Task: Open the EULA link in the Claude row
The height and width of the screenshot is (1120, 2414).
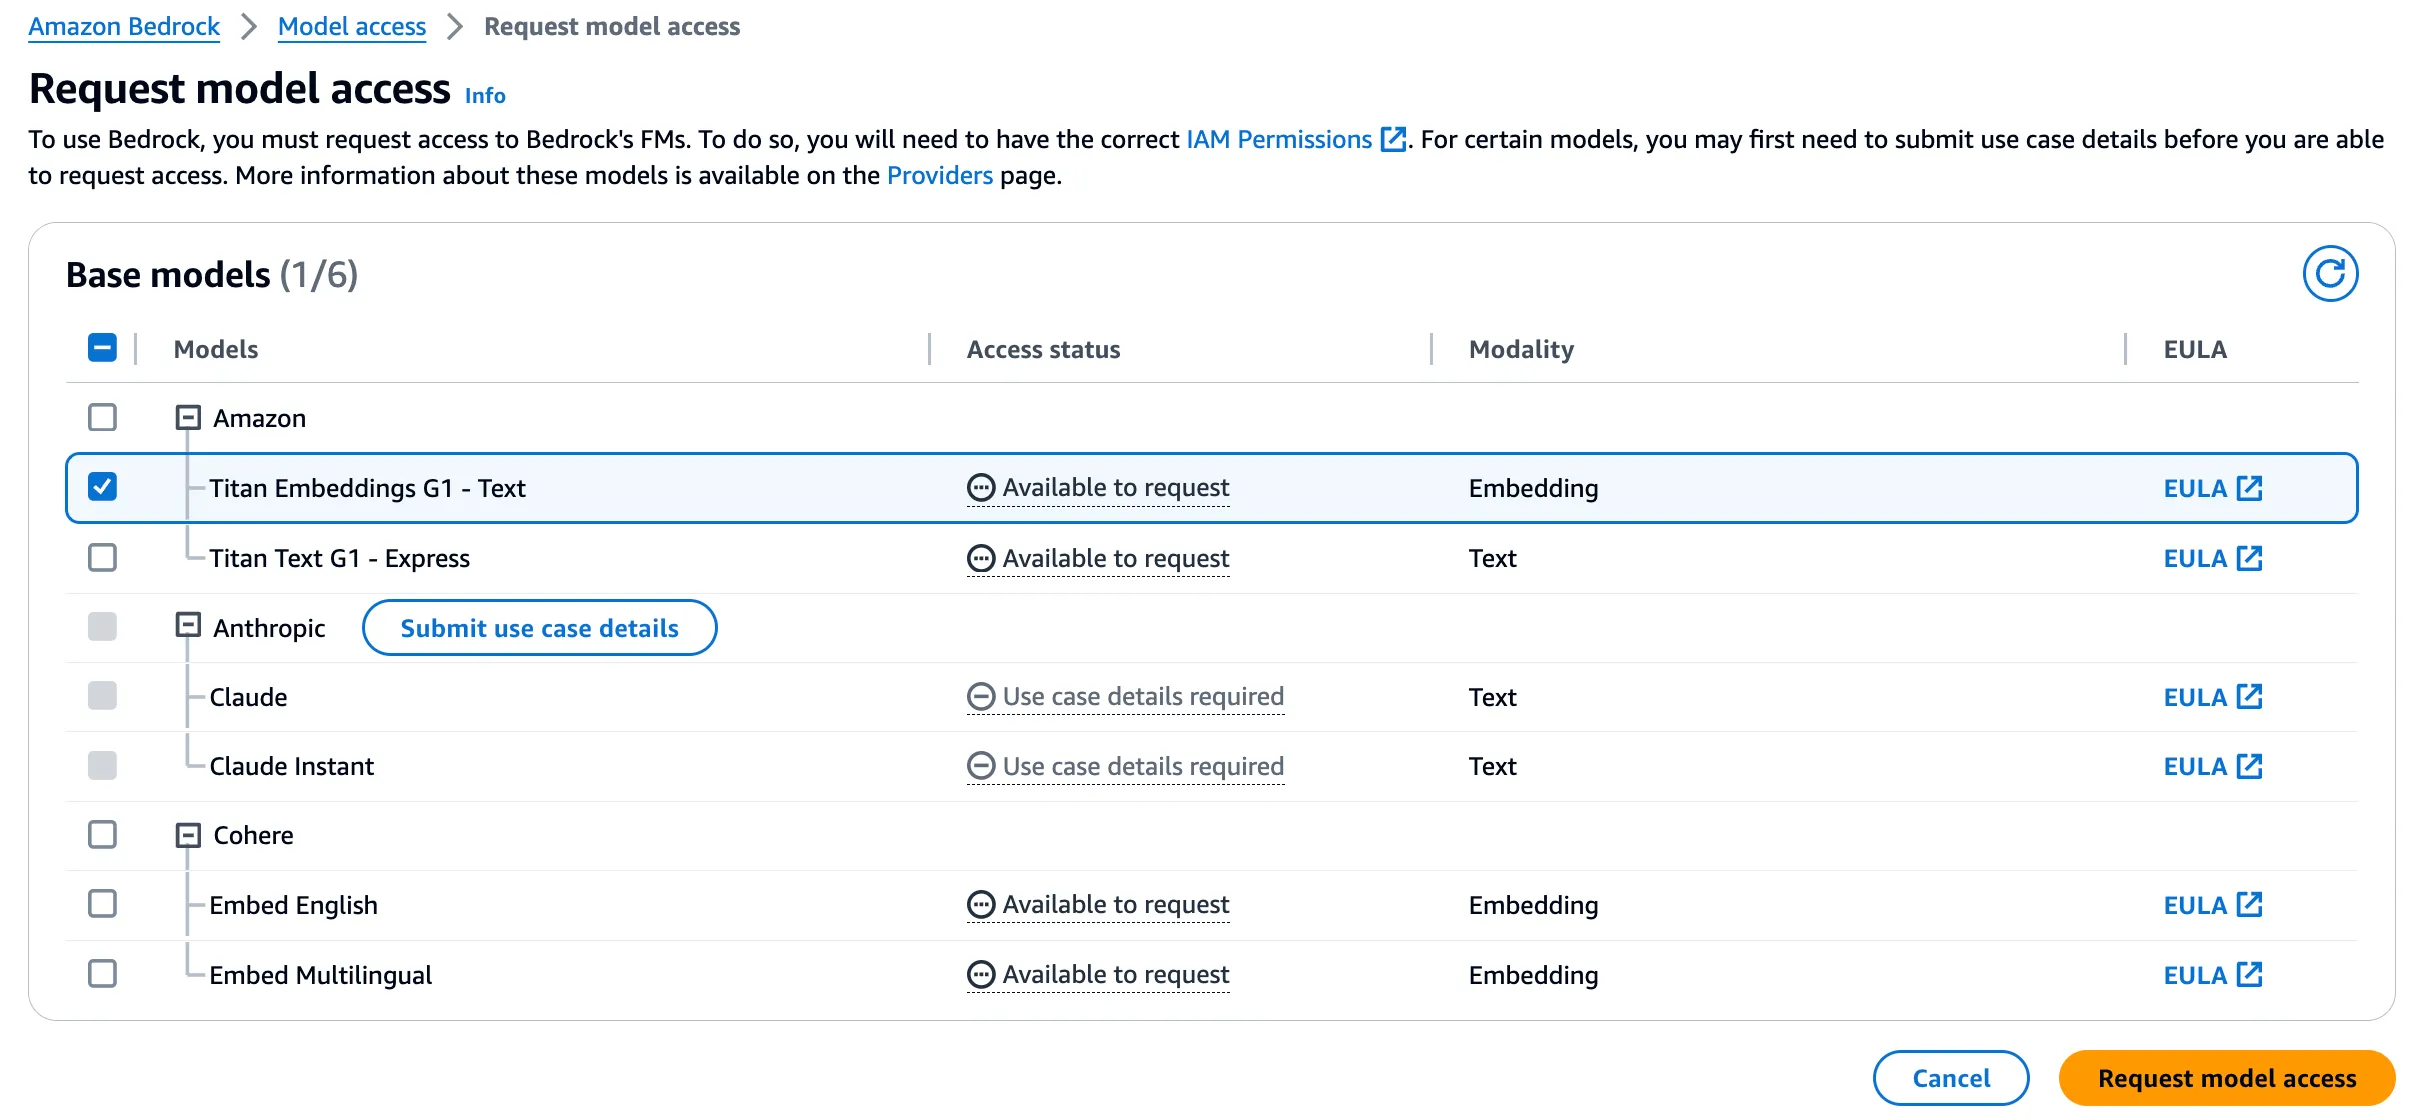Action: (x=2195, y=698)
